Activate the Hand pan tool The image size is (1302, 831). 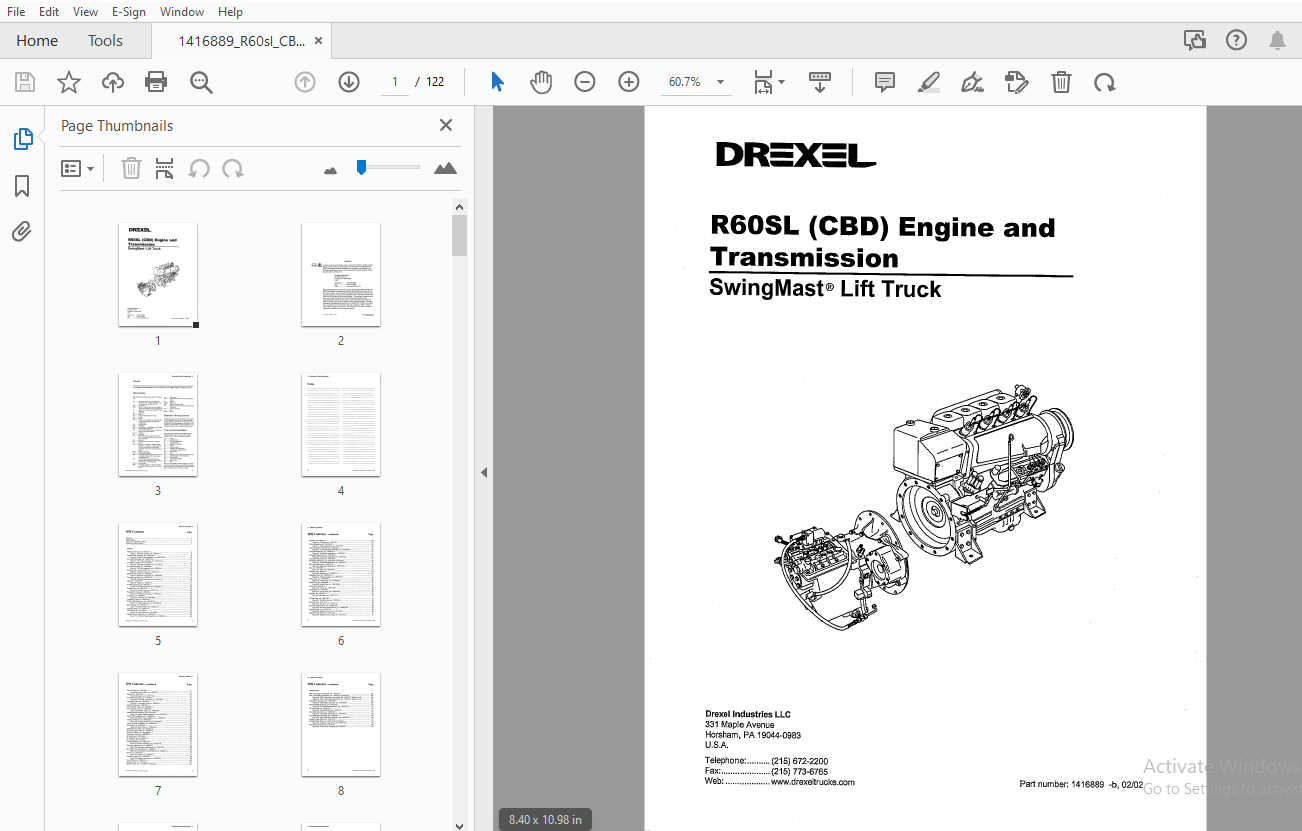pos(541,82)
